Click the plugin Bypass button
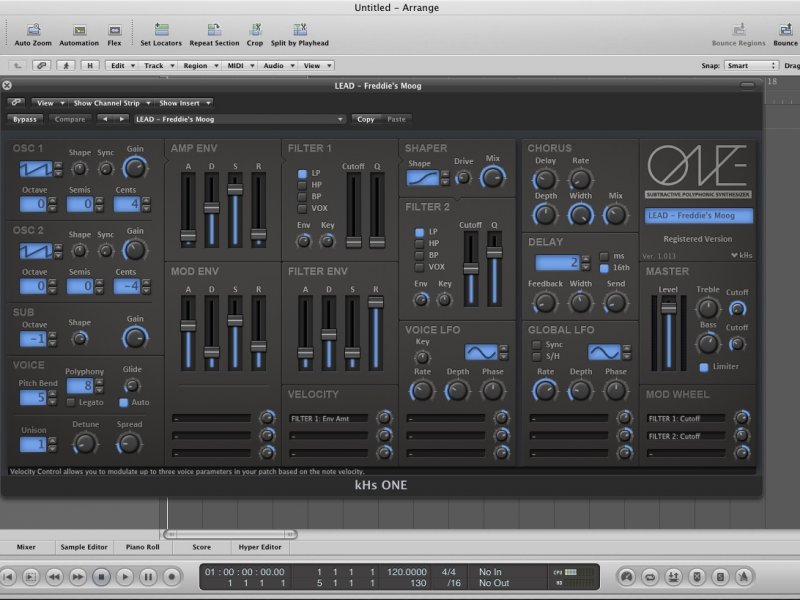Image resolution: width=800 pixels, height=600 pixels. 25,119
